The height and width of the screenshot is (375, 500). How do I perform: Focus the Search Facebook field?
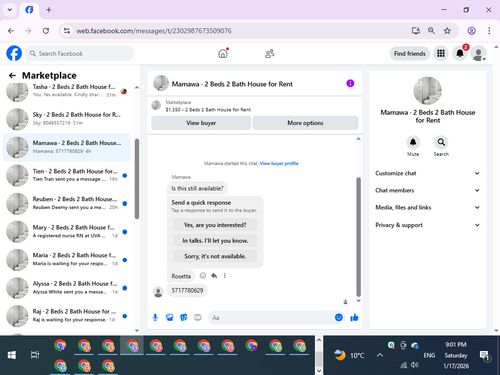pos(80,53)
